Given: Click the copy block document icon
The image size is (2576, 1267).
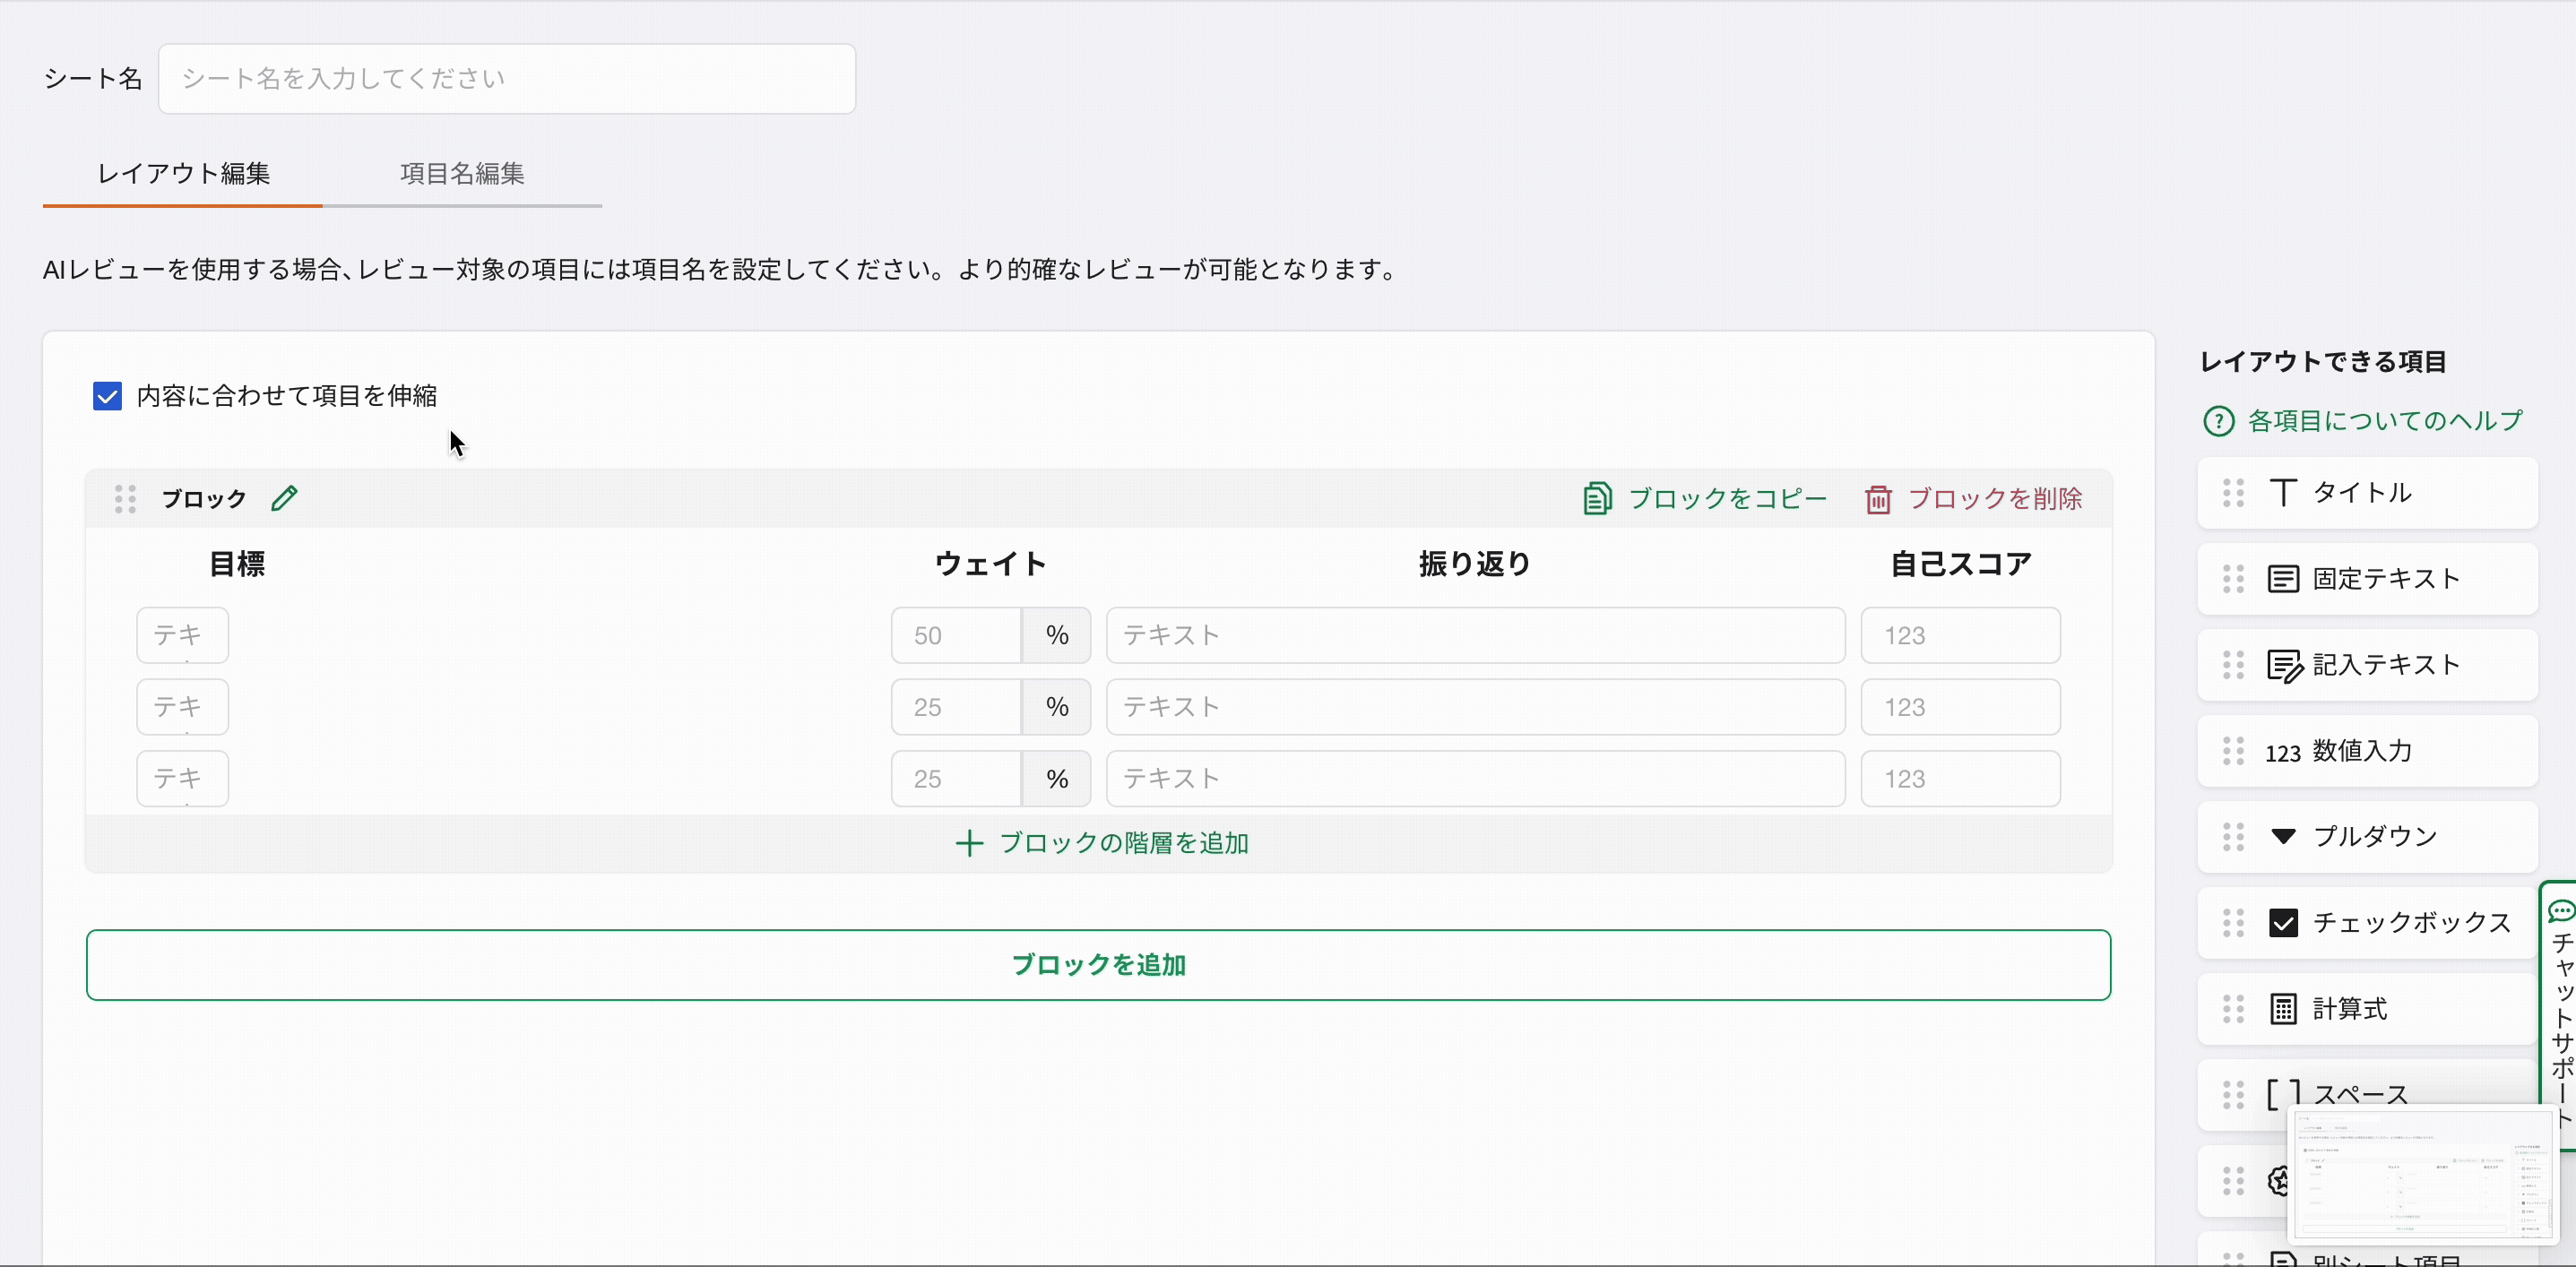Looking at the screenshot, I should pyautogui.click(x=1597, y=498).
